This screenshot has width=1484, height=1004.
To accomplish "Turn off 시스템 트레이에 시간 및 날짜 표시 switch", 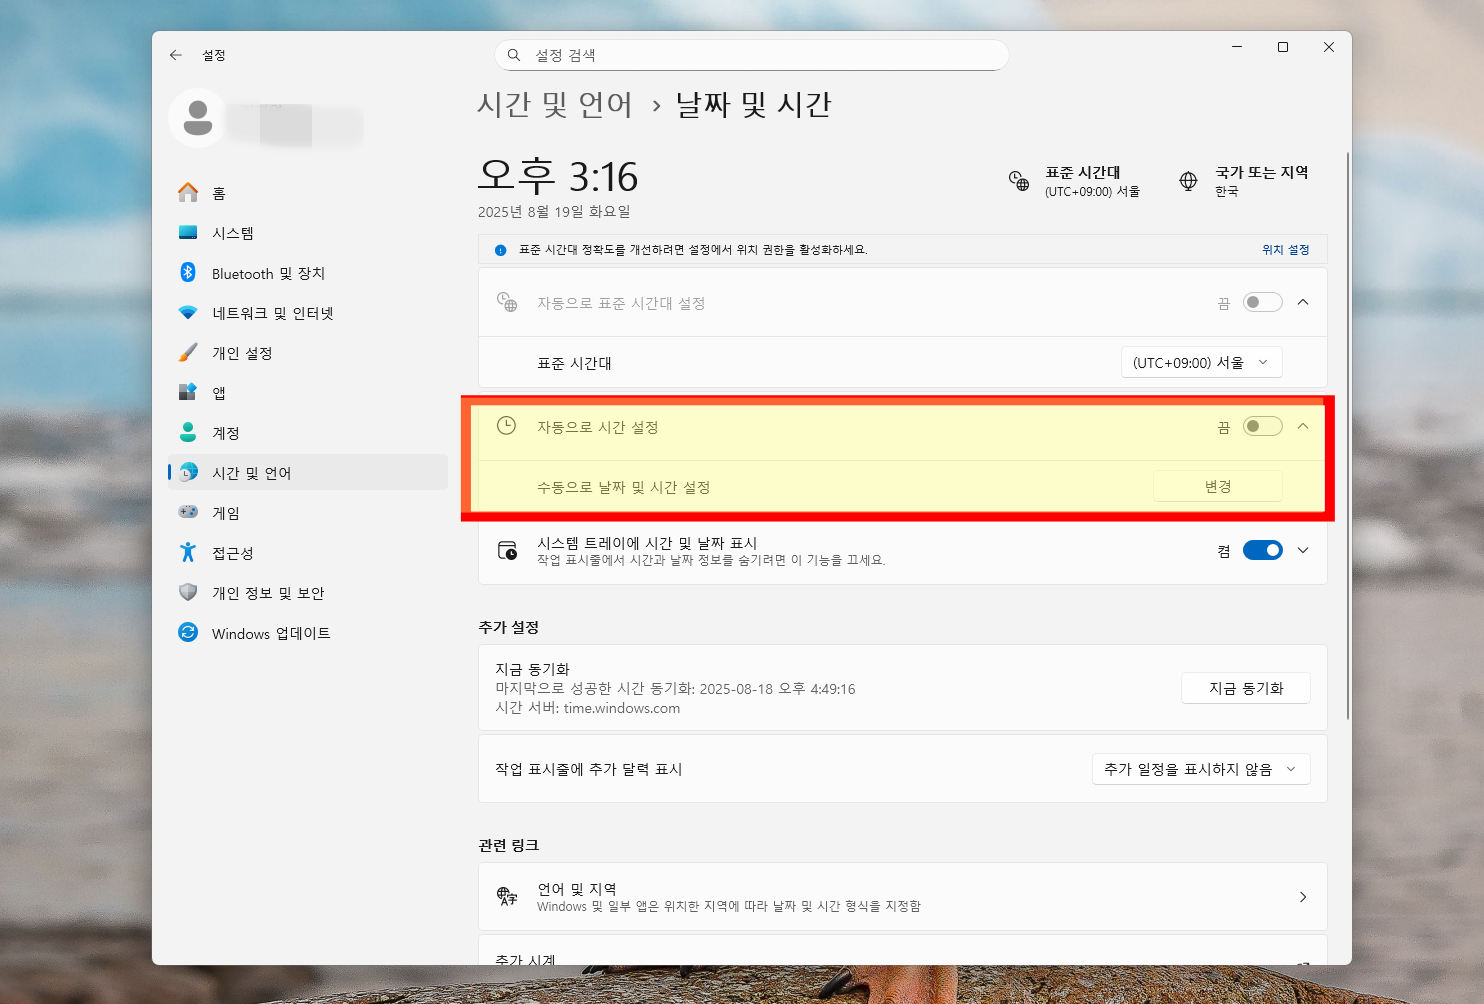I will [x=1262, y=550].
